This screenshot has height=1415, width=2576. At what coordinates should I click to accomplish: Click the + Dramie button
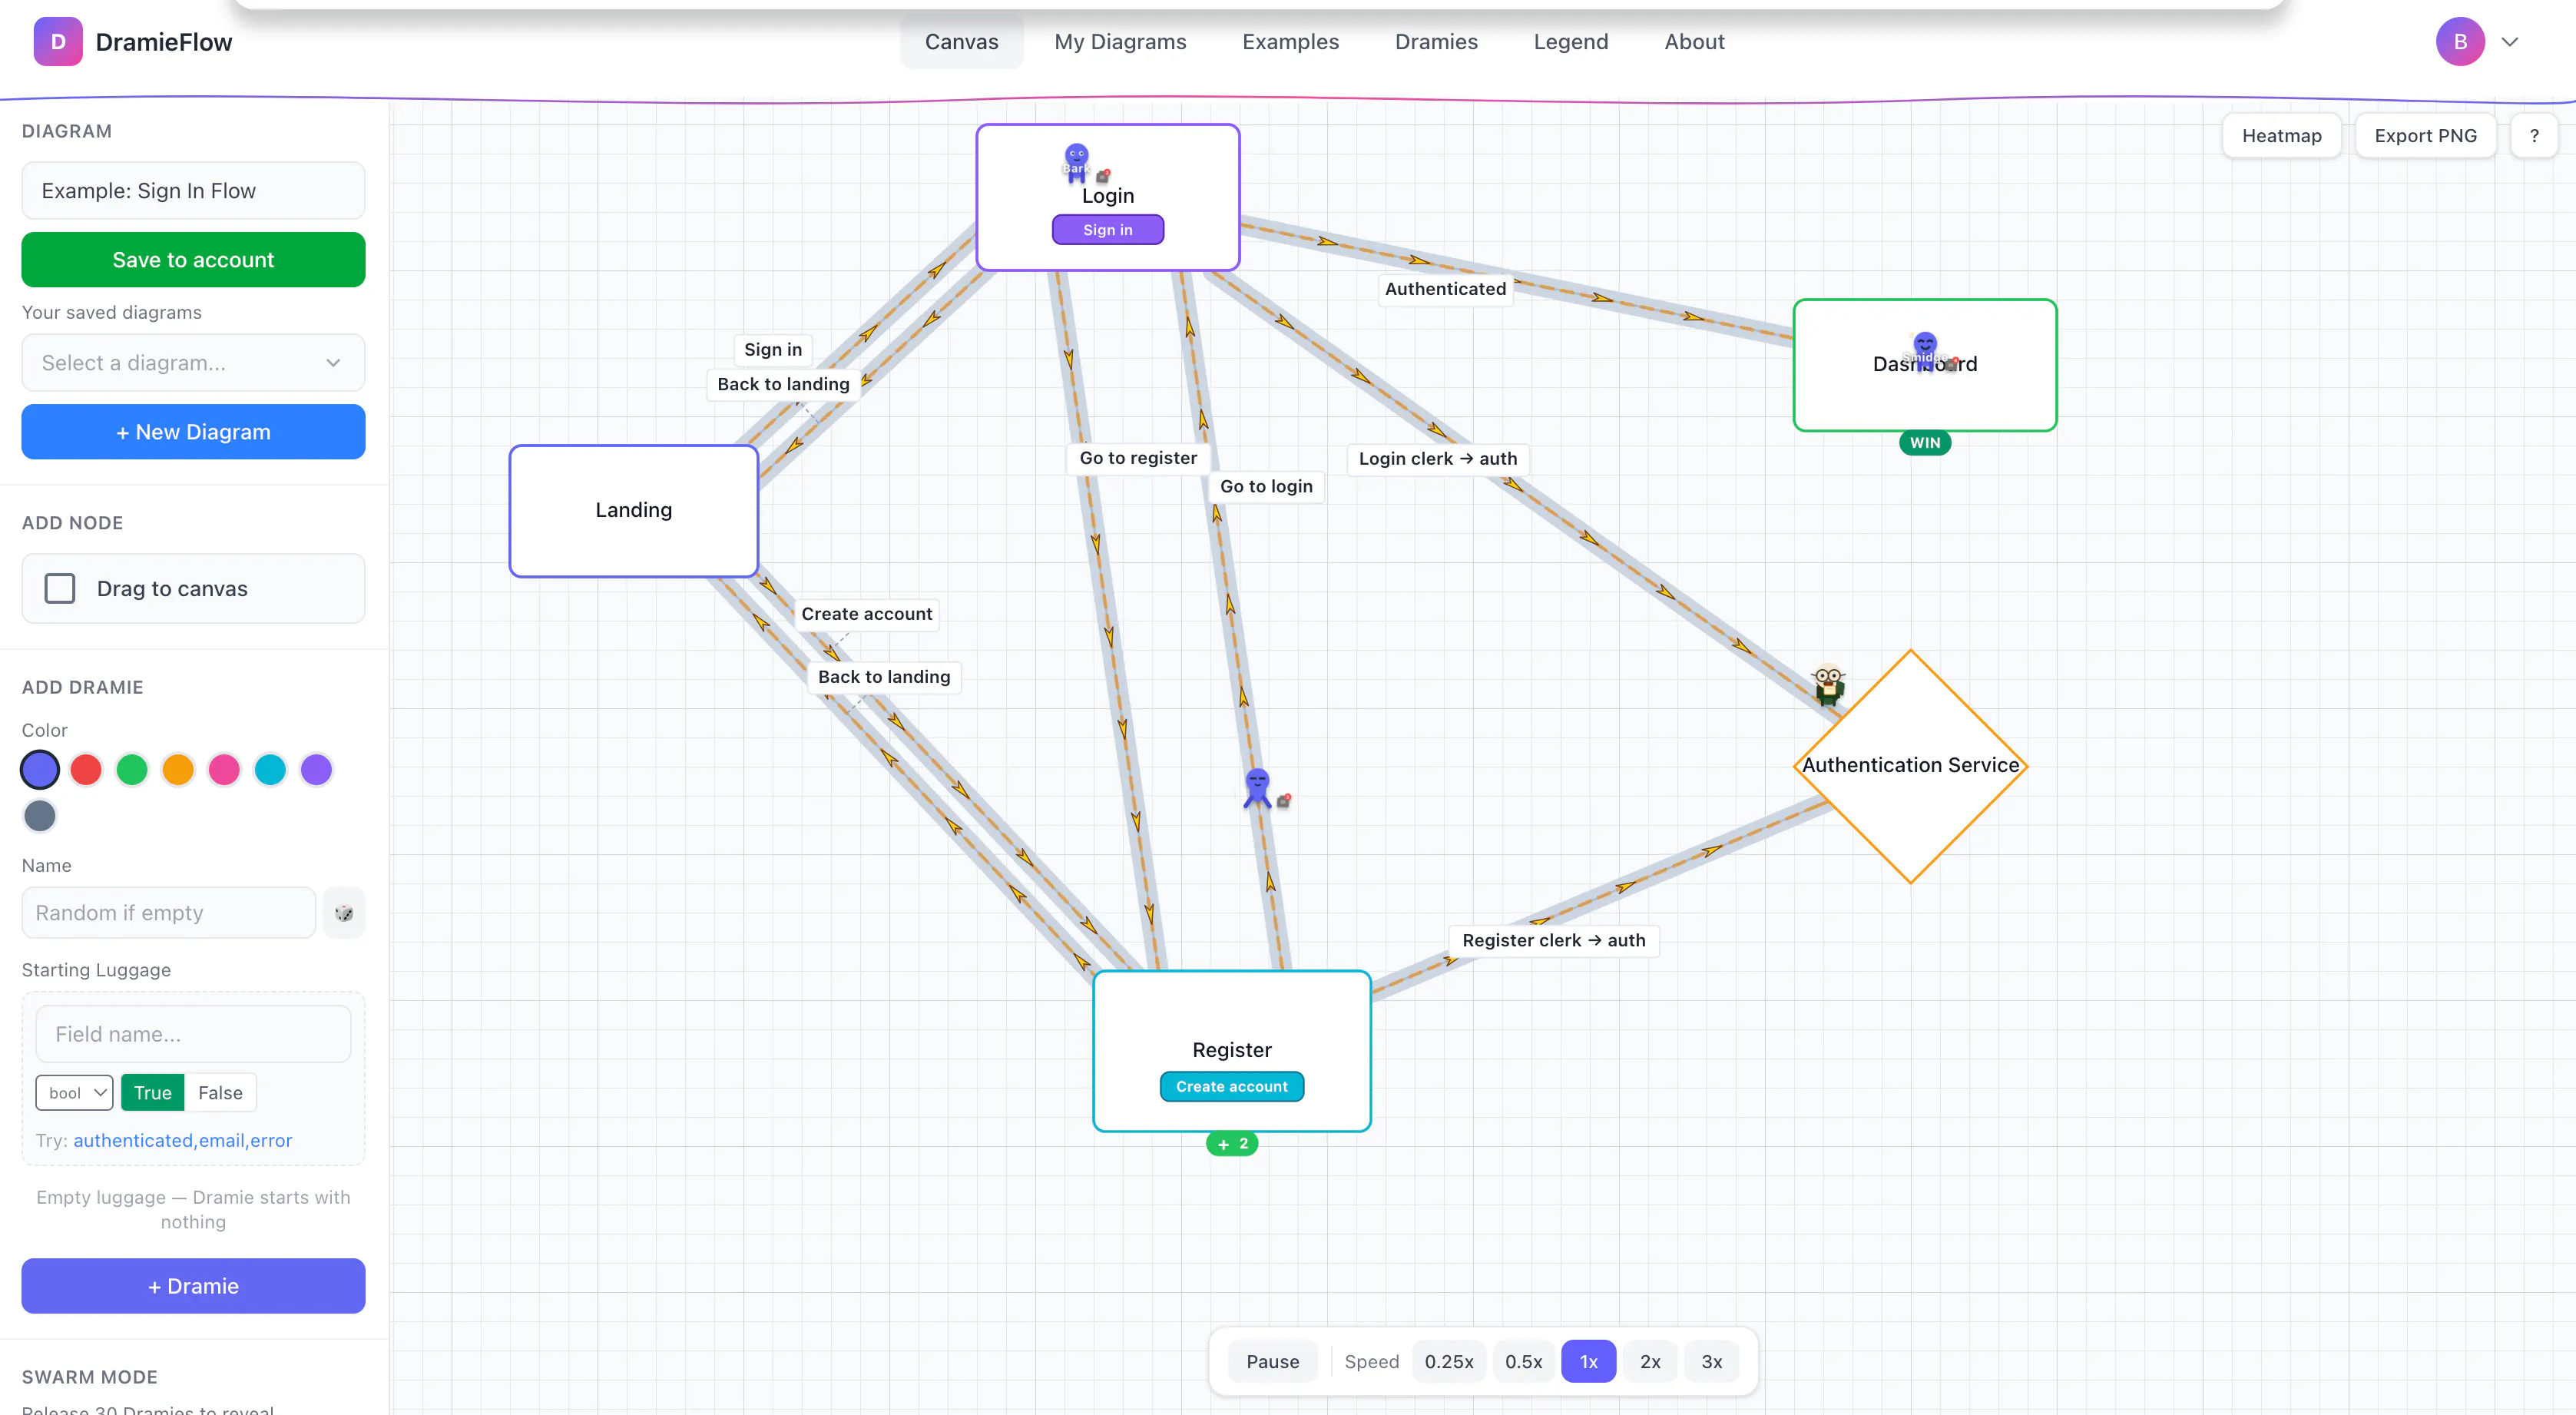(x=193, y=1286)
